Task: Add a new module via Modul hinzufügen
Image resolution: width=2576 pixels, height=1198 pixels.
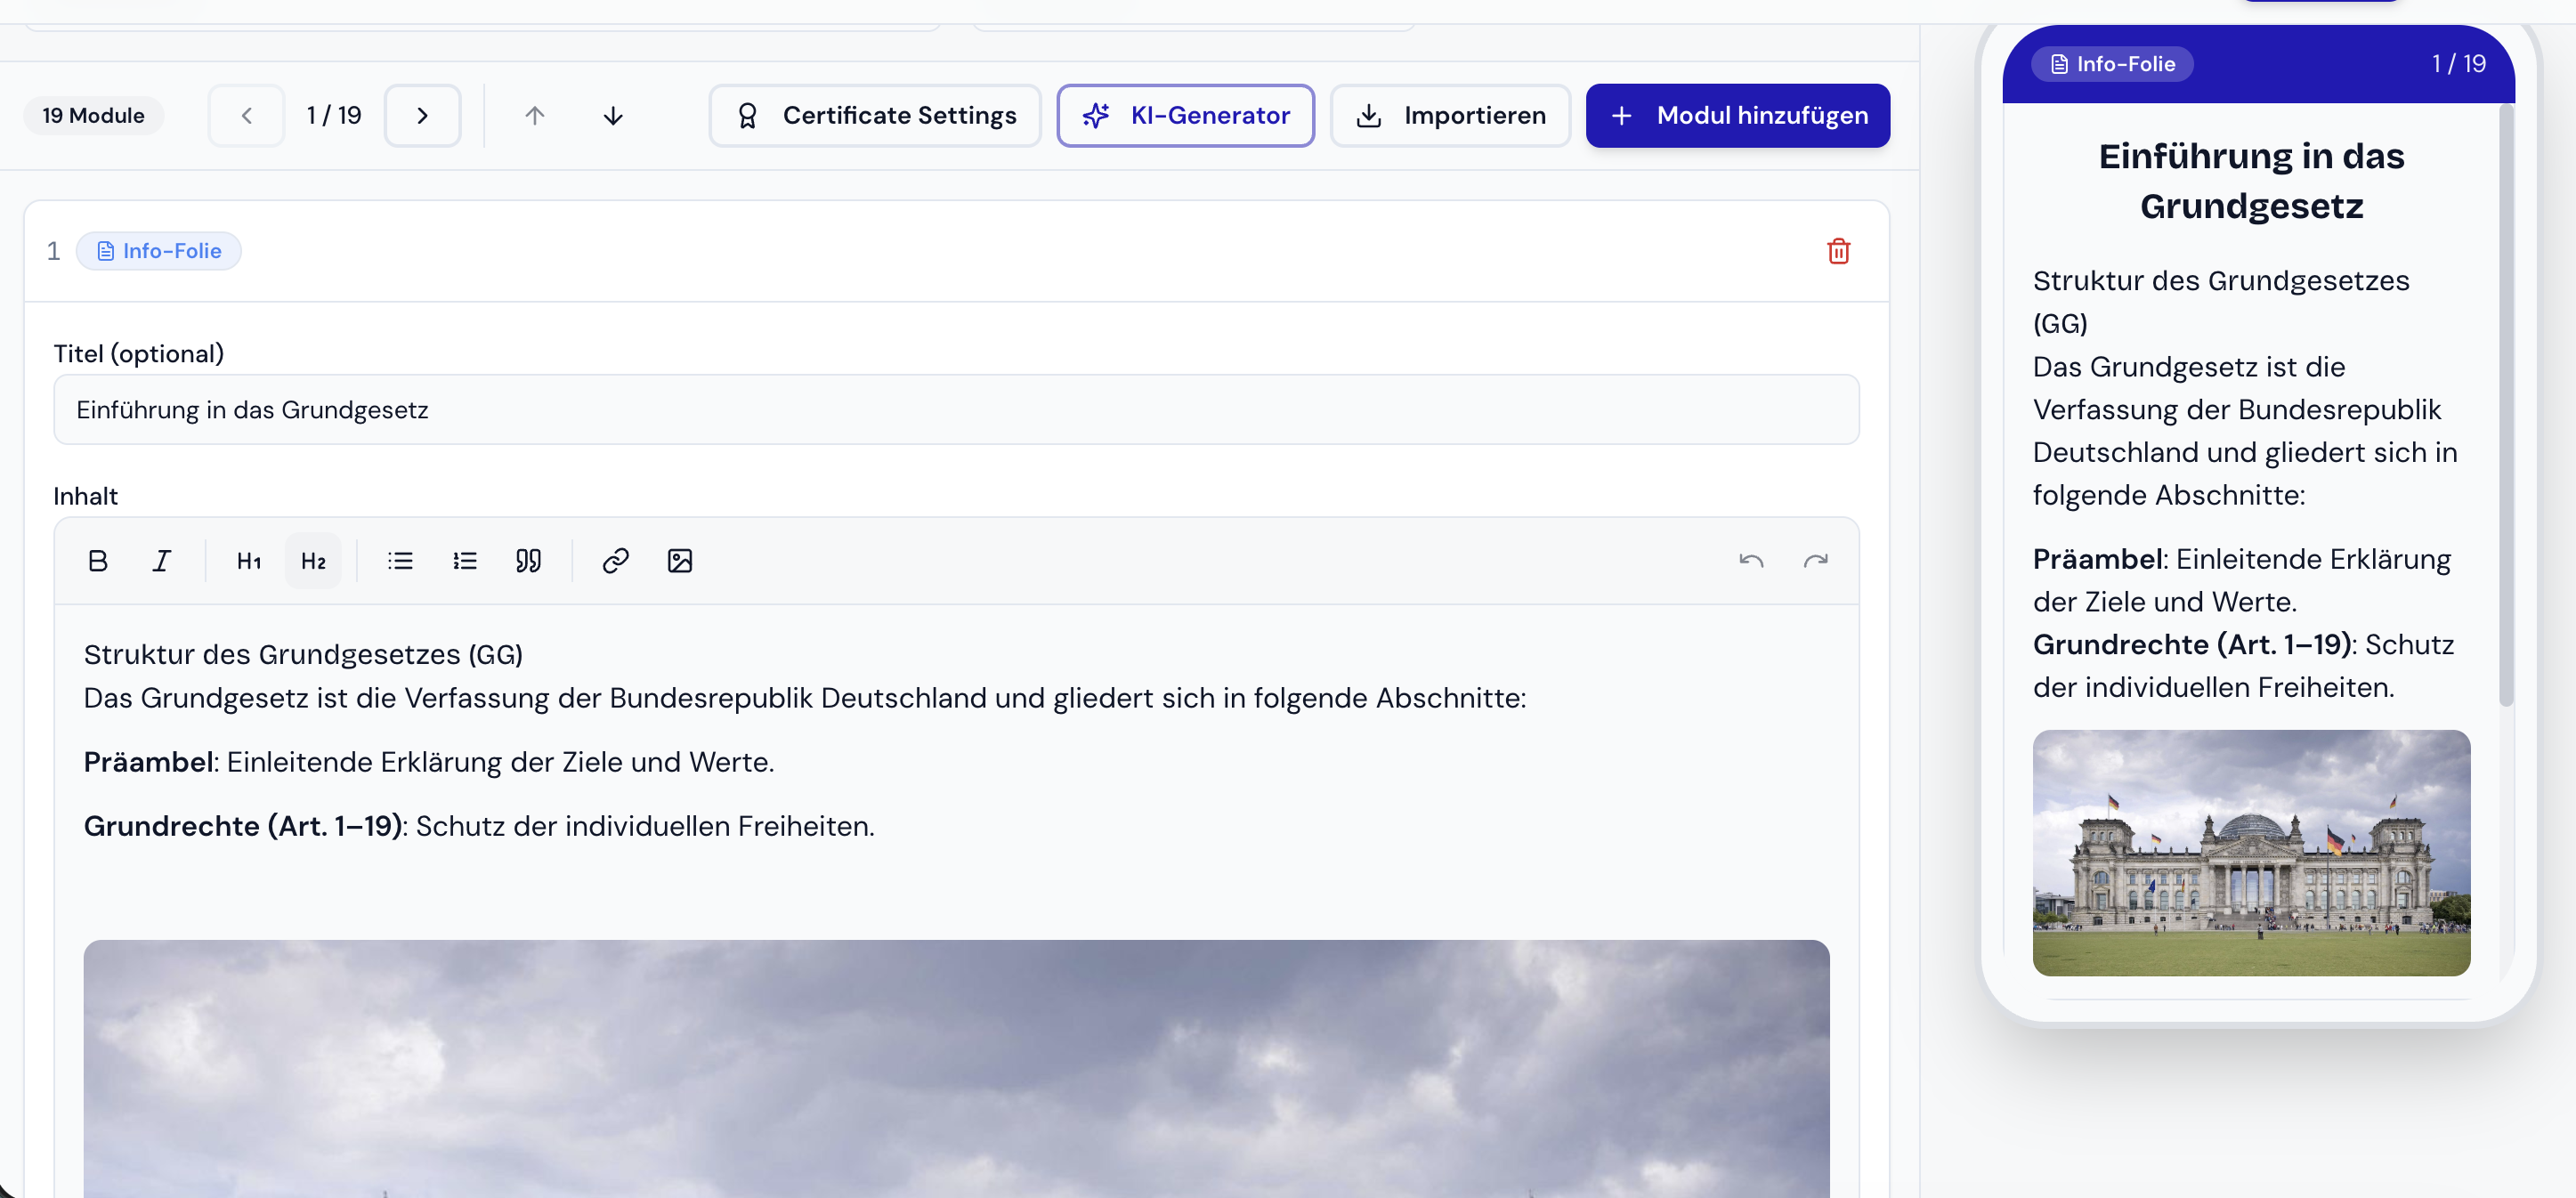Action: (1737, 115)
